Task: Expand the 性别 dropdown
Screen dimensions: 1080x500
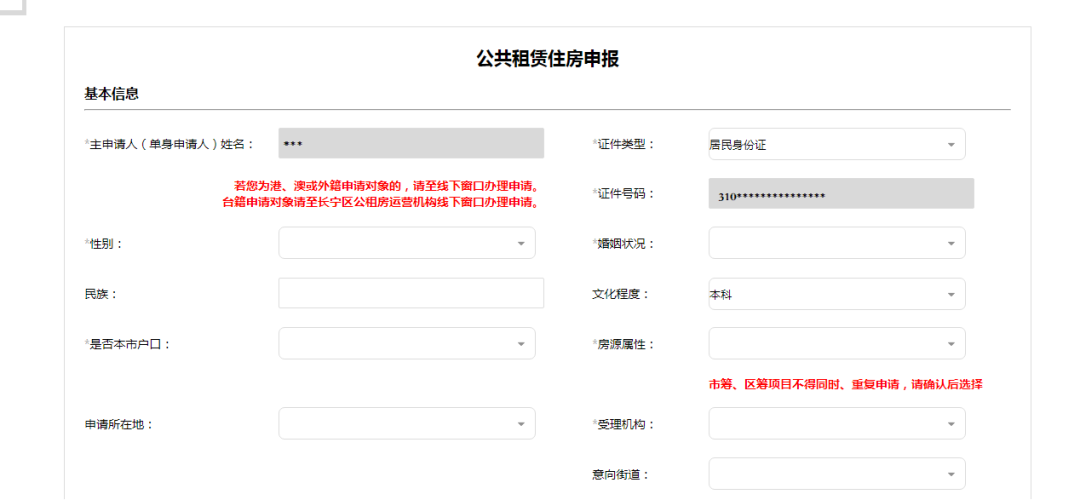Action: pyautogui.click(x=406, y=243)
